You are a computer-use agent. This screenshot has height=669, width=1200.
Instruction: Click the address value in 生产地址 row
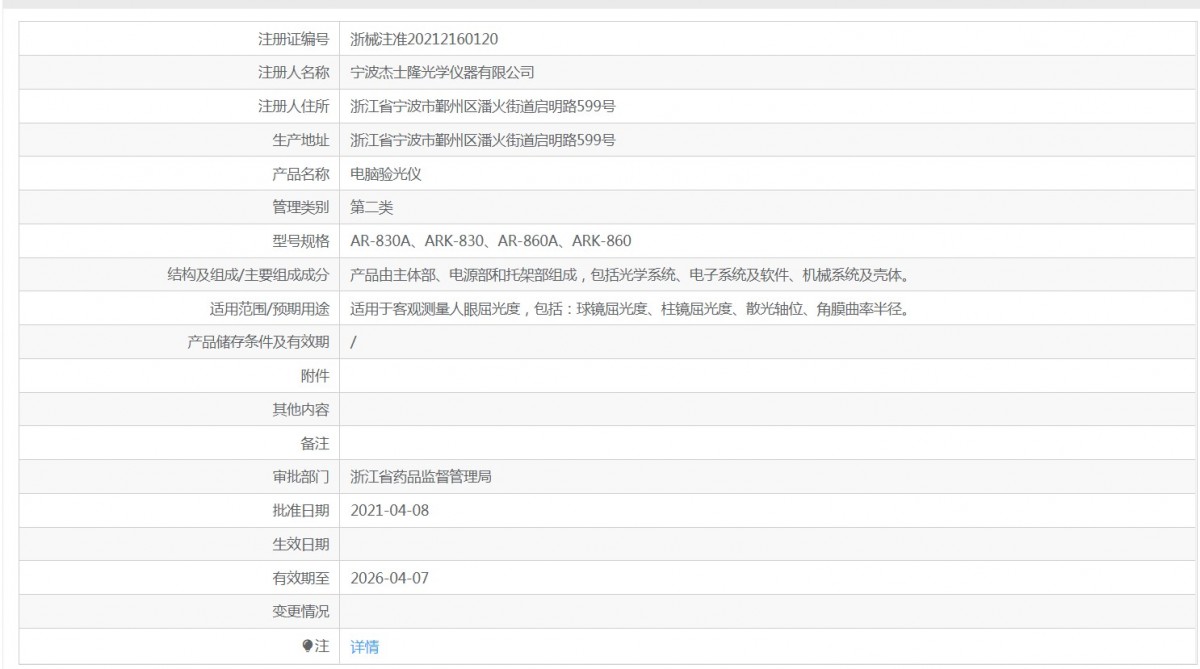pyautogui.click(x=483, y=140)
